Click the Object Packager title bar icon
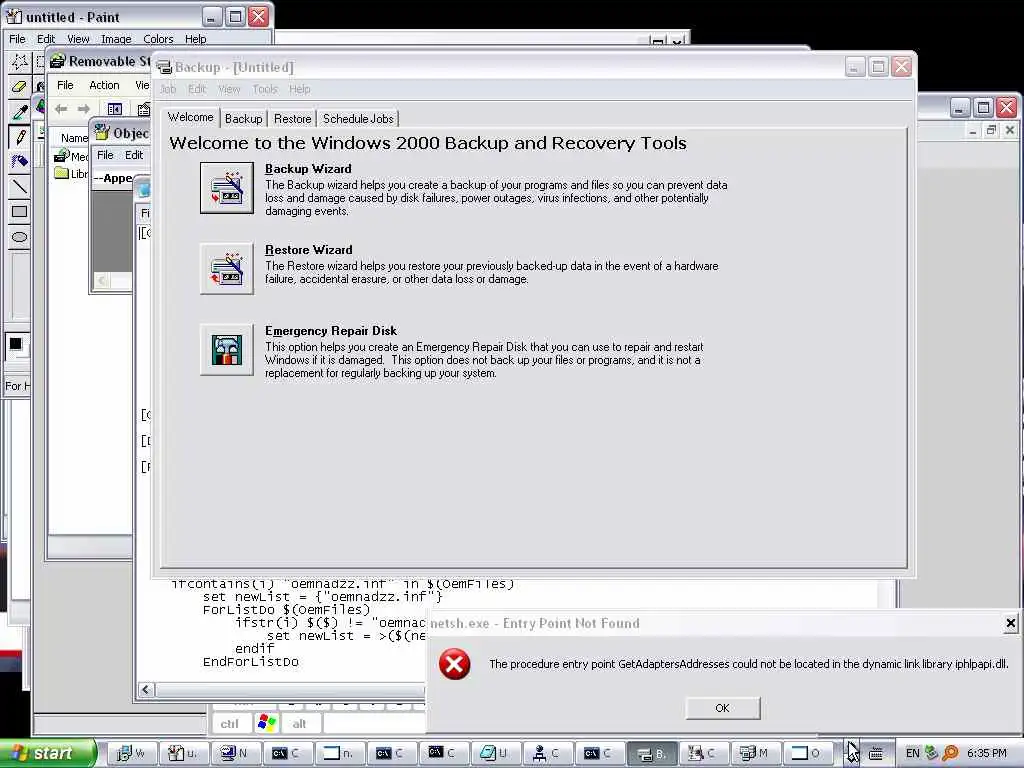 tap(102, 133)
